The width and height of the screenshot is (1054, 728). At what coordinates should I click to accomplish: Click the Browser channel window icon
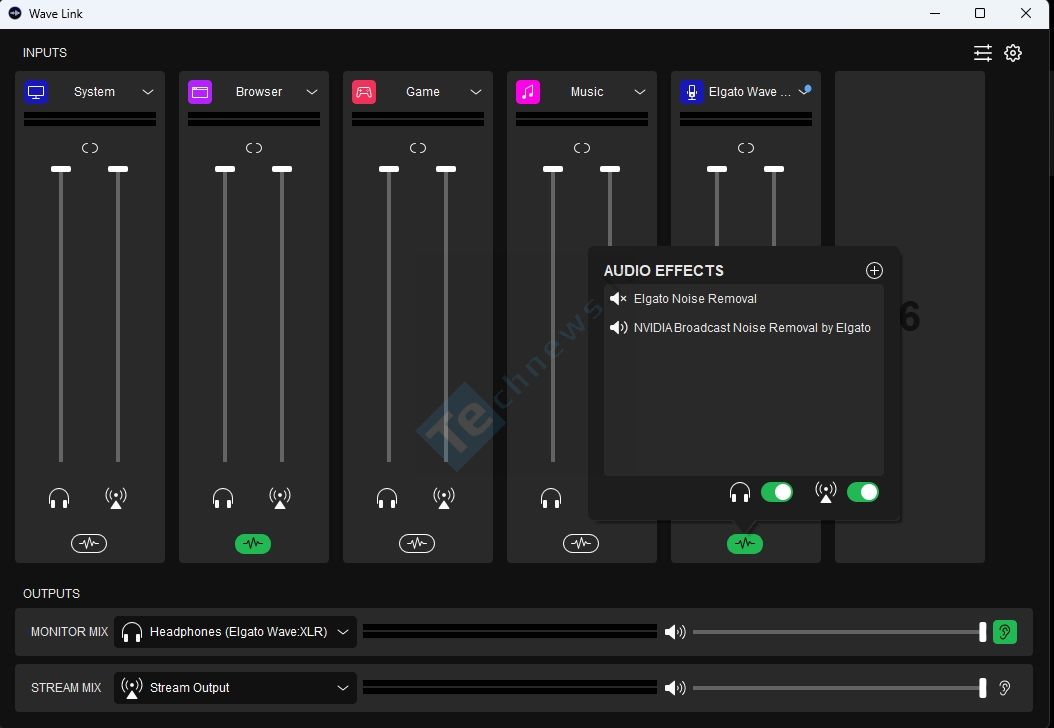click(x=200, y=92)
